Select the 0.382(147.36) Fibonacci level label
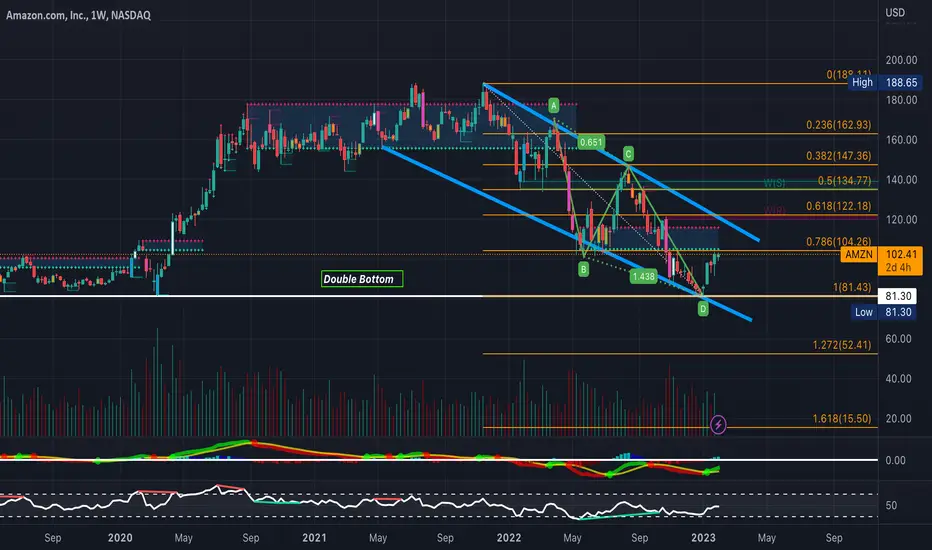This screenshot has height=550, width=932. point(838,156)
